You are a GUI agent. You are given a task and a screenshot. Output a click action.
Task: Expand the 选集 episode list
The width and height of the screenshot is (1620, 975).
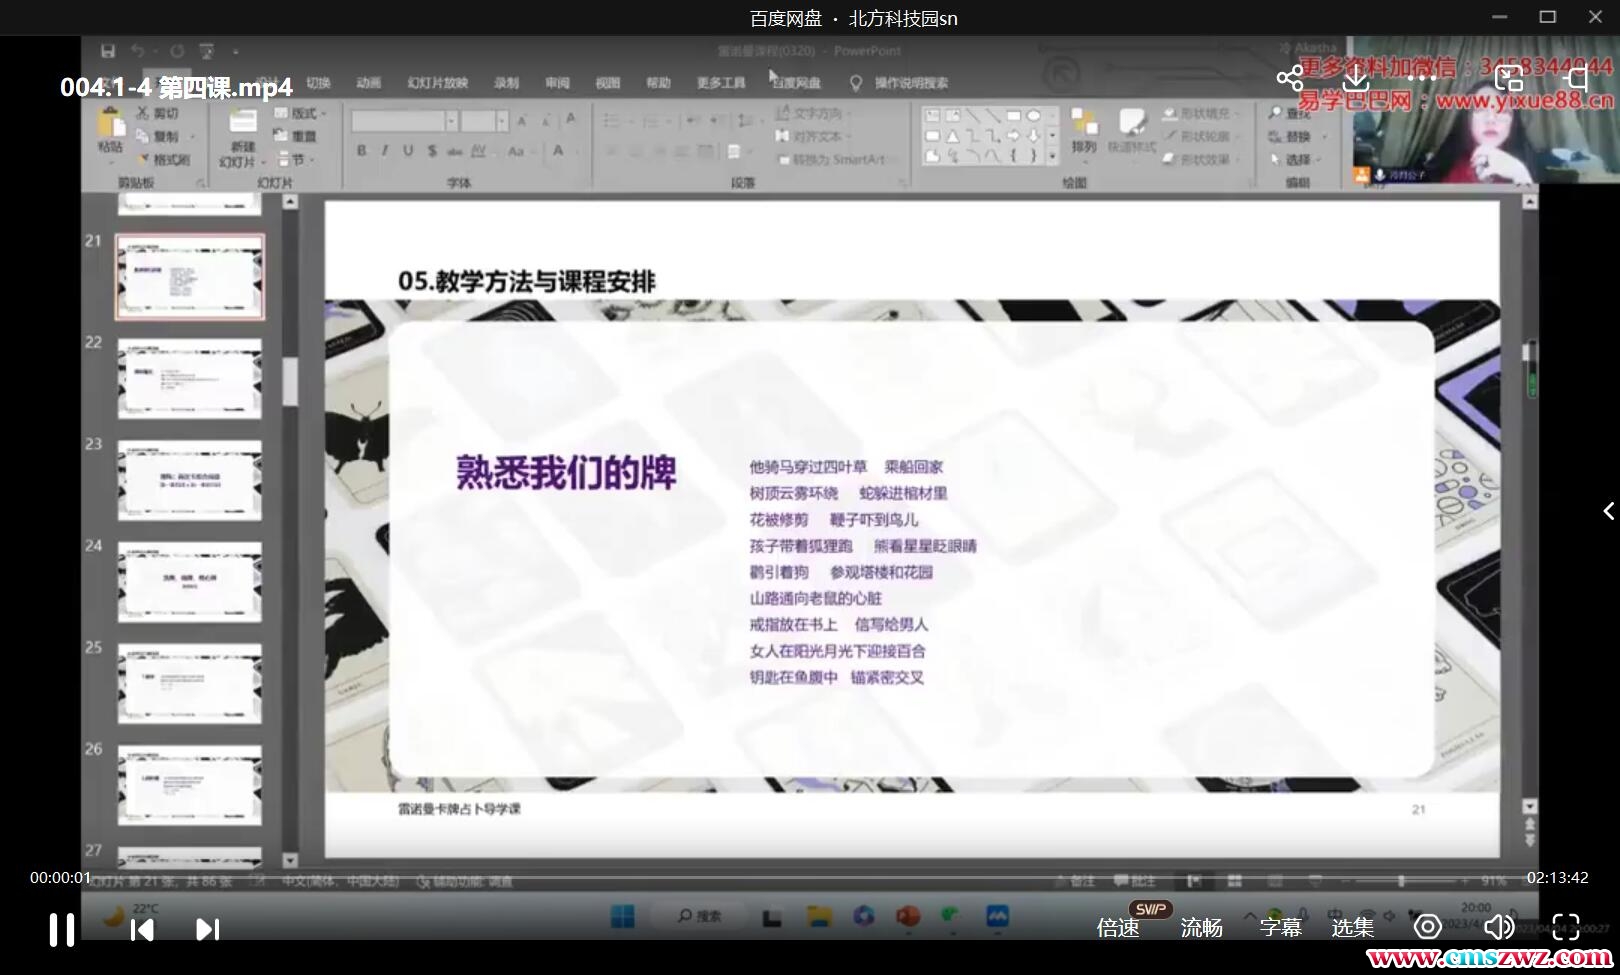[x=1352, y=928]
